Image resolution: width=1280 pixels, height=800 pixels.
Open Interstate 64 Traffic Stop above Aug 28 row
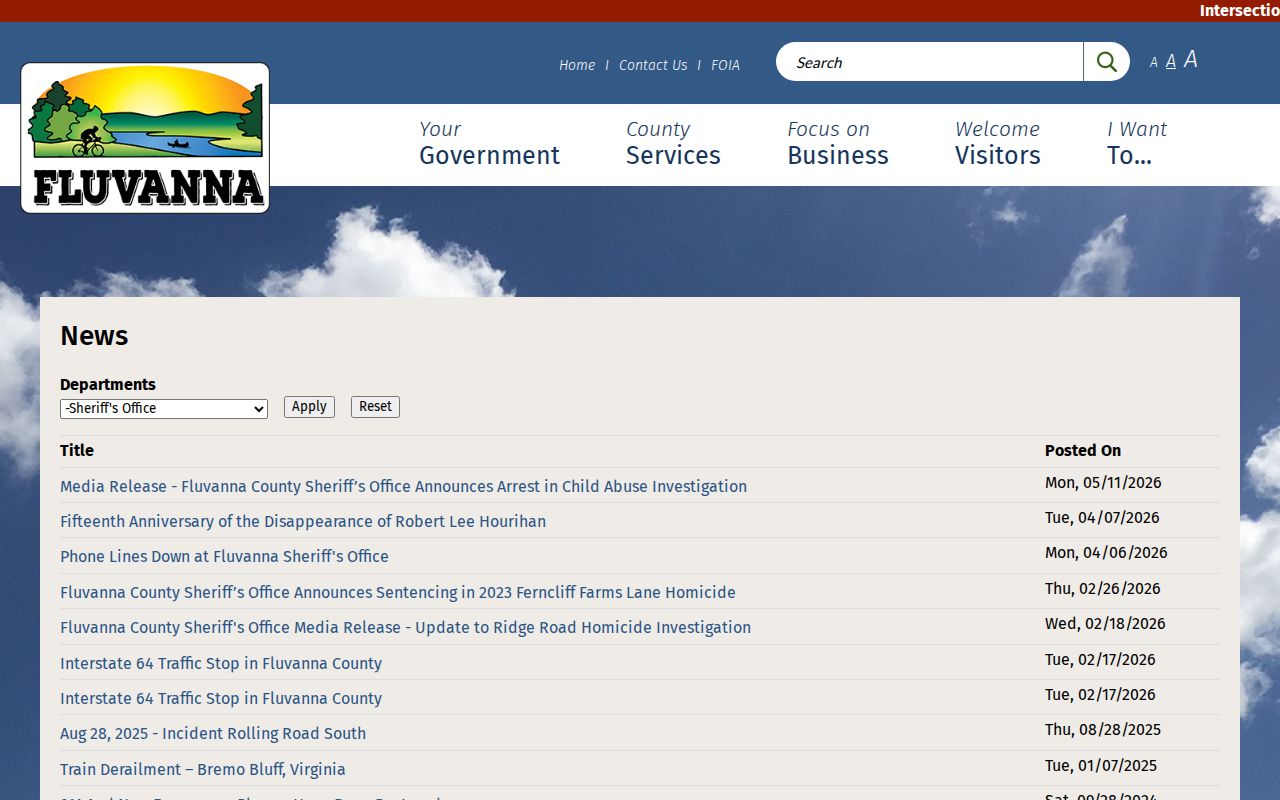(x=221, y=698)
